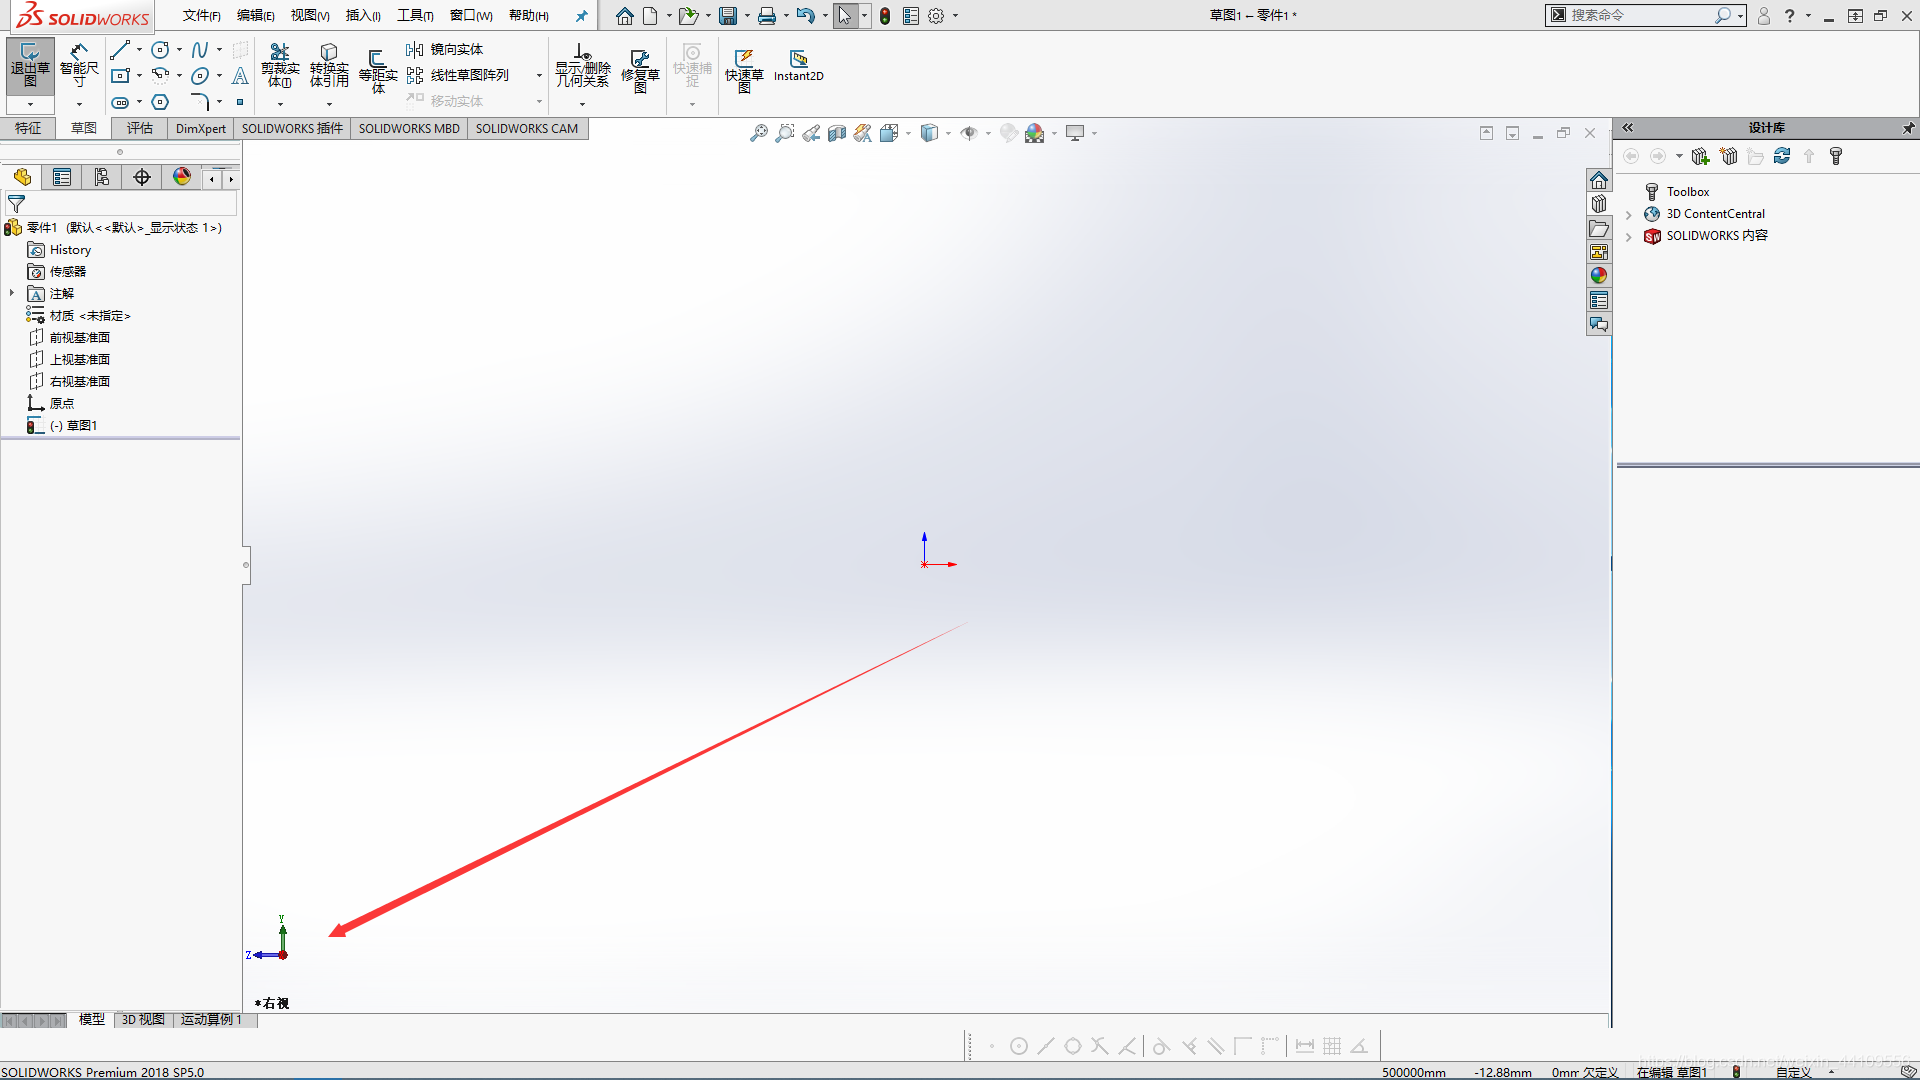The height and width of the screenshot is (1080, 1920).
Task: Open the rectangle tool dropdown arrow
Action: click(x=139, y=76)
